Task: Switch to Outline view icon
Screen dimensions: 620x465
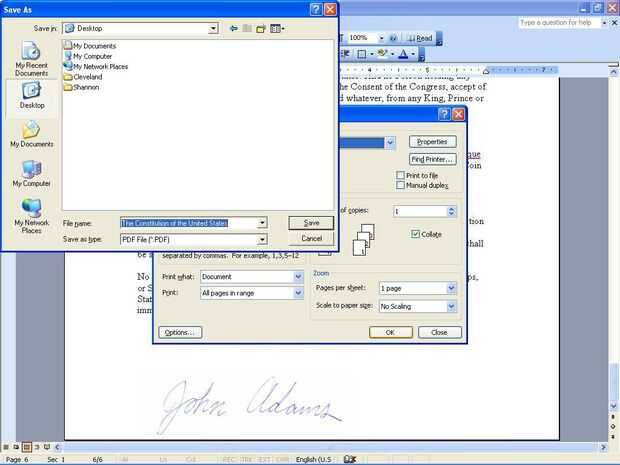Action: [37, 447]
